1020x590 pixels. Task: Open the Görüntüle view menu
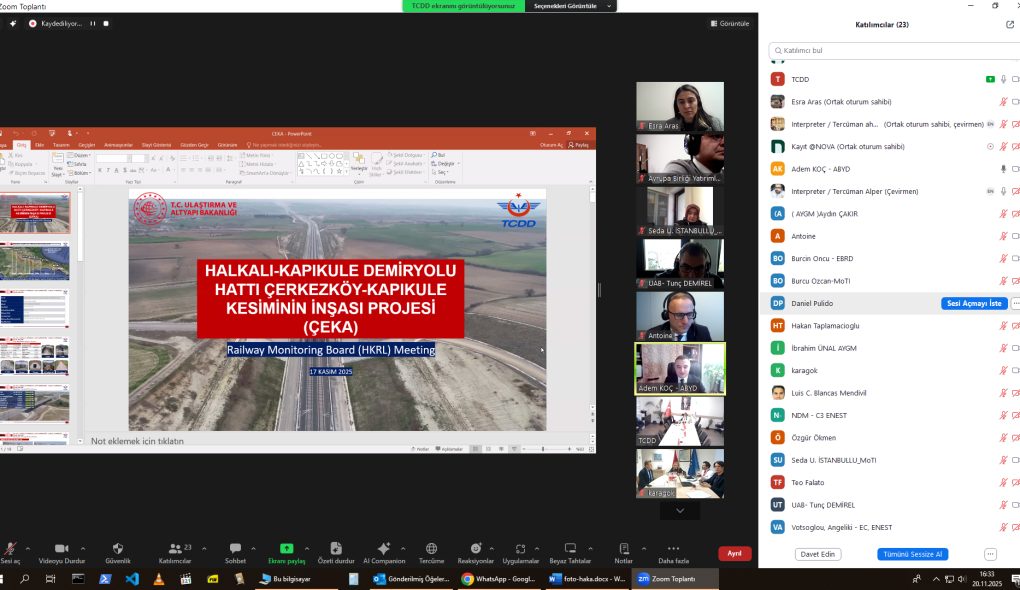(x=729, y=23)
